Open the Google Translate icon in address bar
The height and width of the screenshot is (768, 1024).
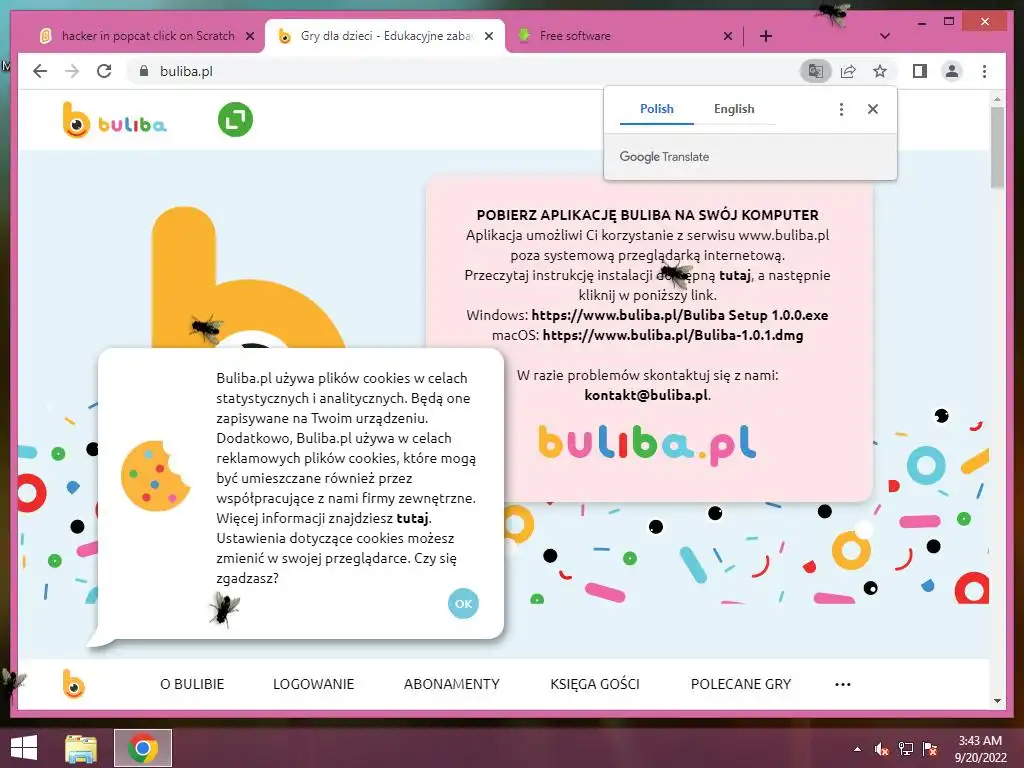816,71
